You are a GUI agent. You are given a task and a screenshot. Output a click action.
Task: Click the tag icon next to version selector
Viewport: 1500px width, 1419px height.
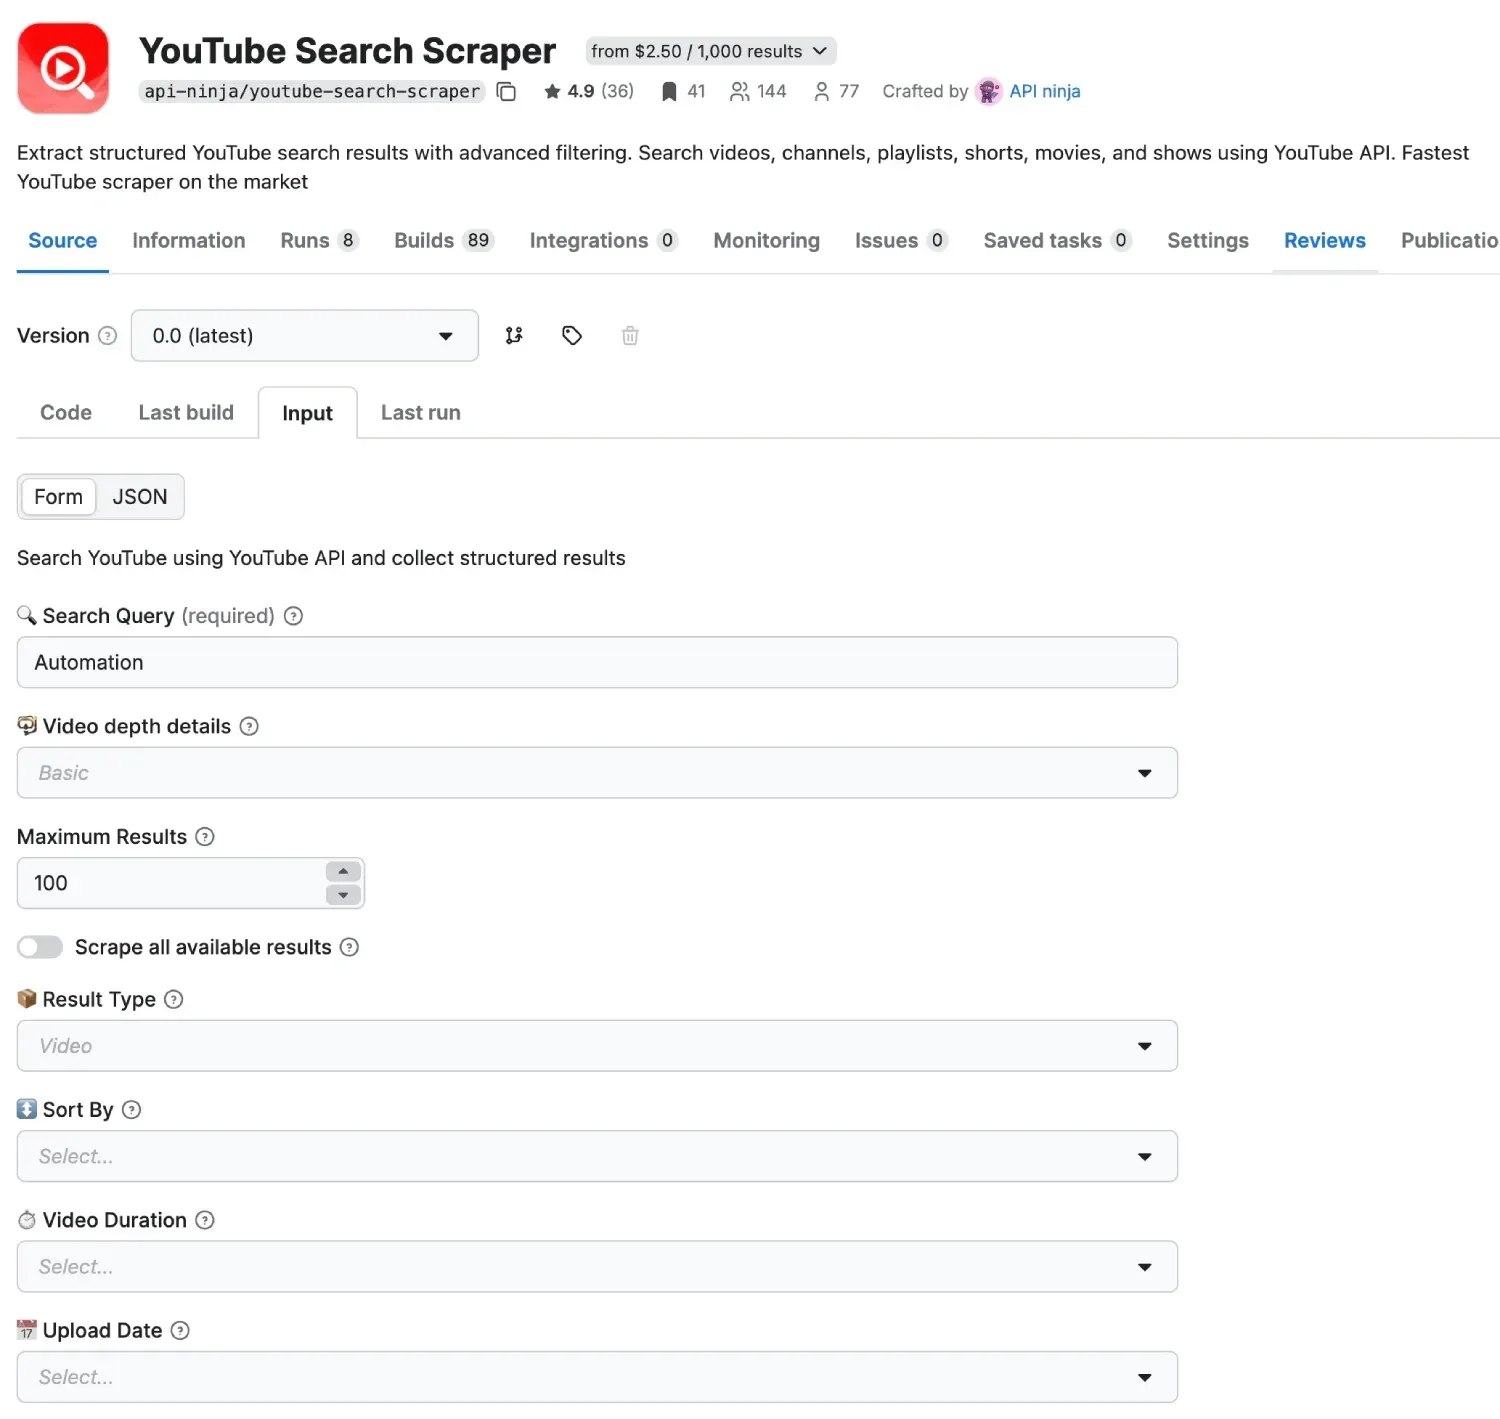click(572, 335)
